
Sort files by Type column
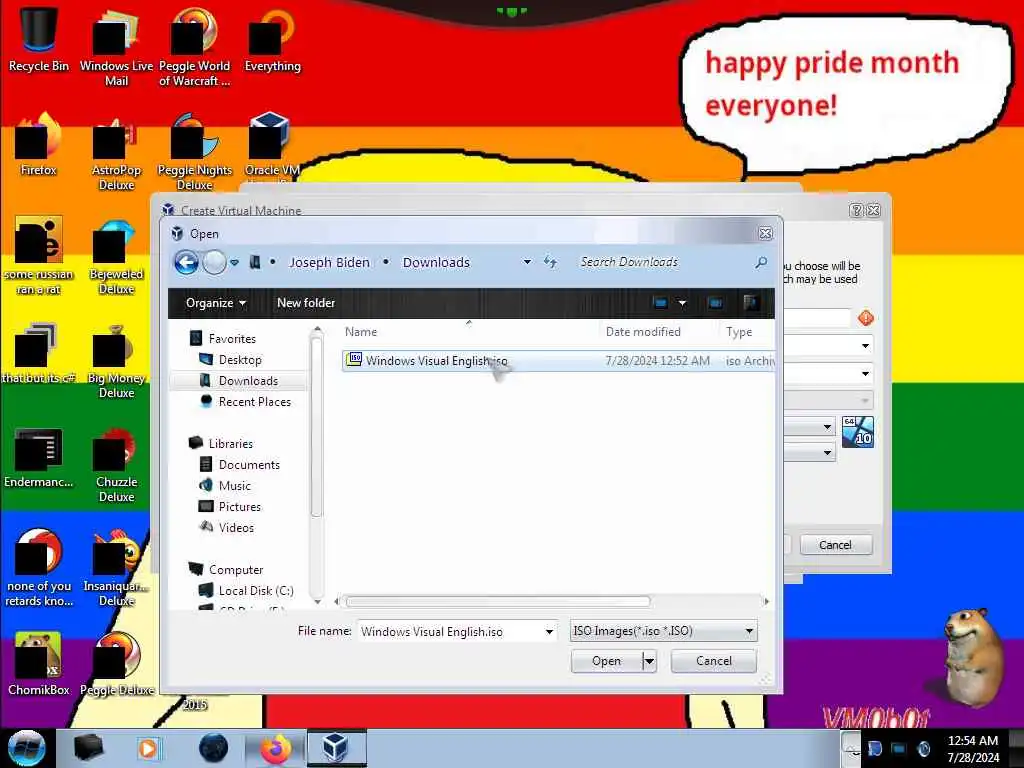(747, 332)
